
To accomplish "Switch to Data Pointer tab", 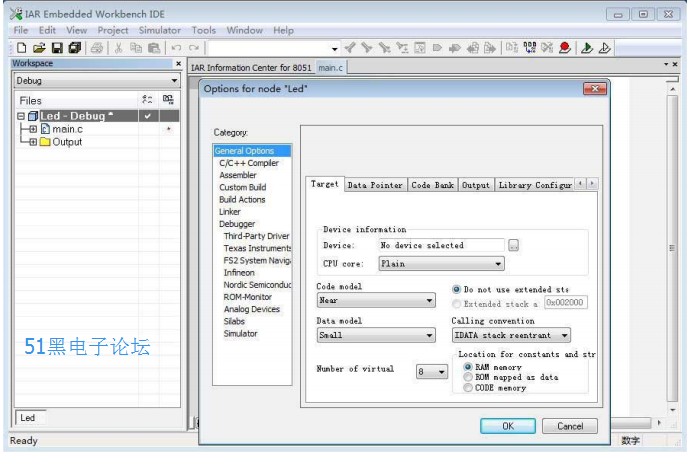I will pyautogui.click(x=375, y=185).
